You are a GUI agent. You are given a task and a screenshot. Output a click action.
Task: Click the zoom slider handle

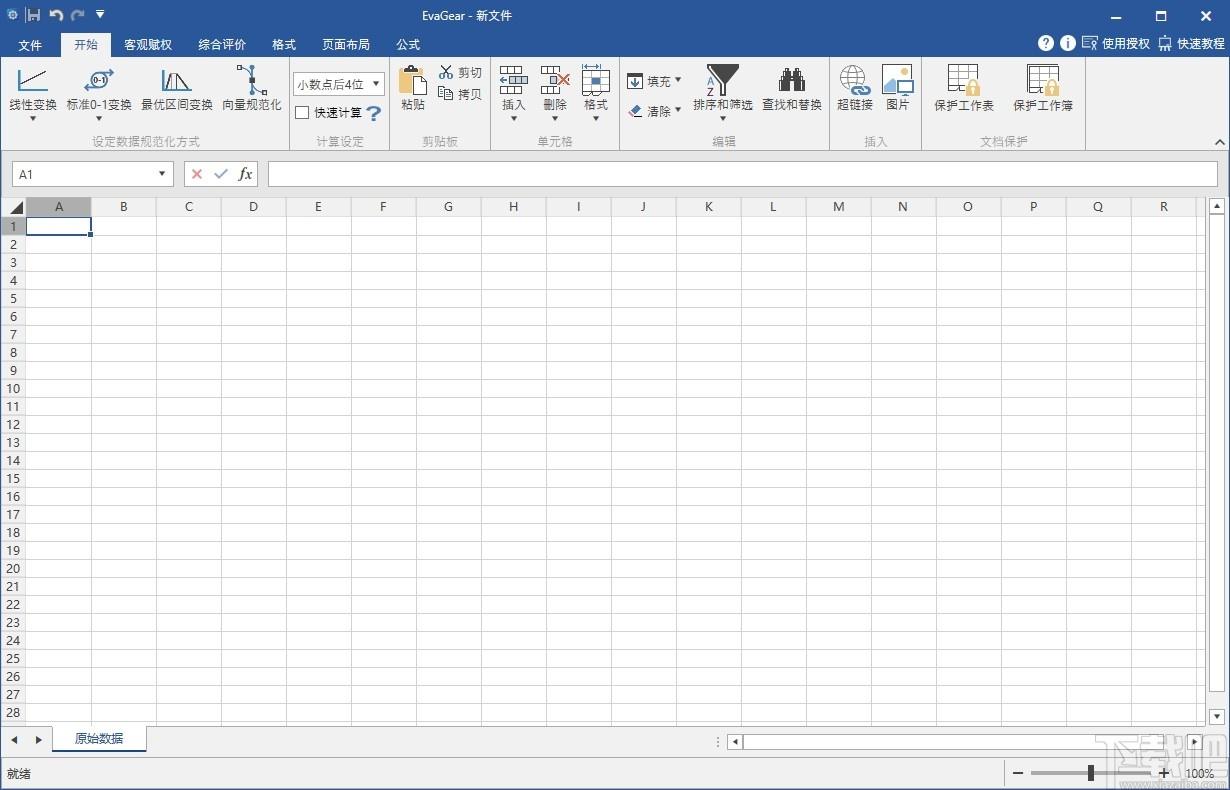point(1091,773)
